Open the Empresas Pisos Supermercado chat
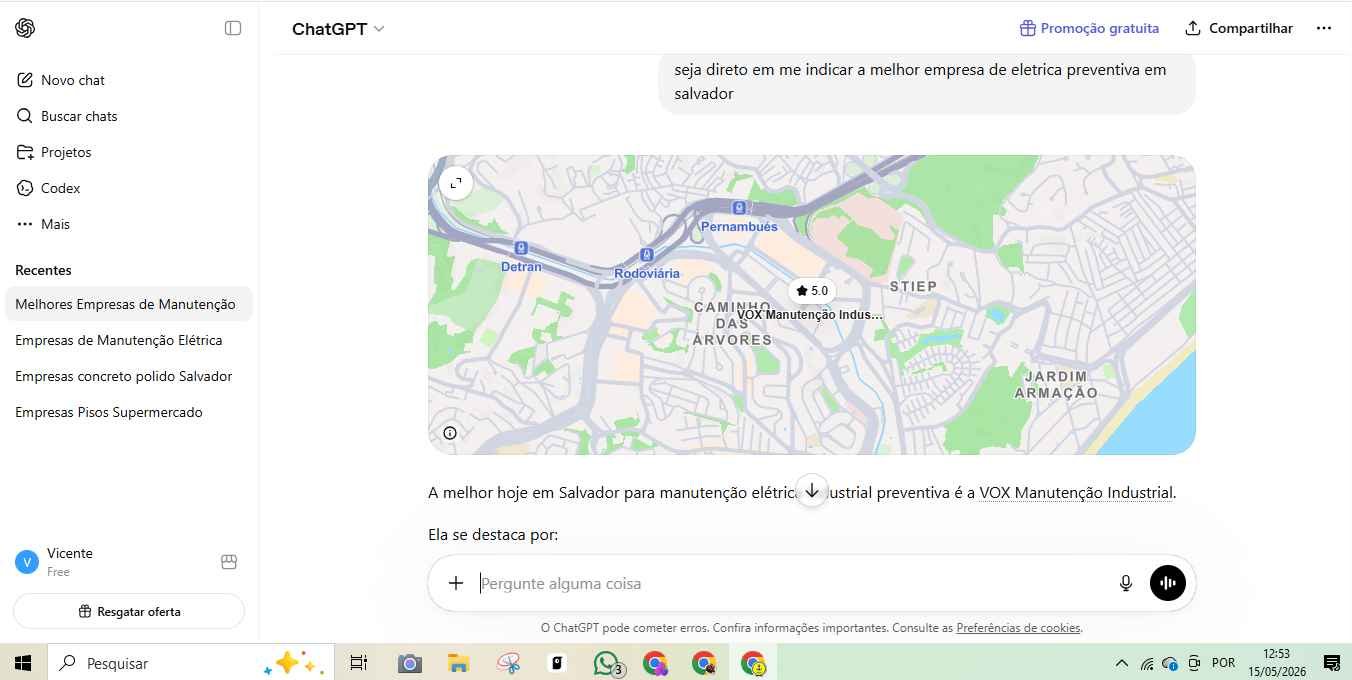 pos(129,412)
